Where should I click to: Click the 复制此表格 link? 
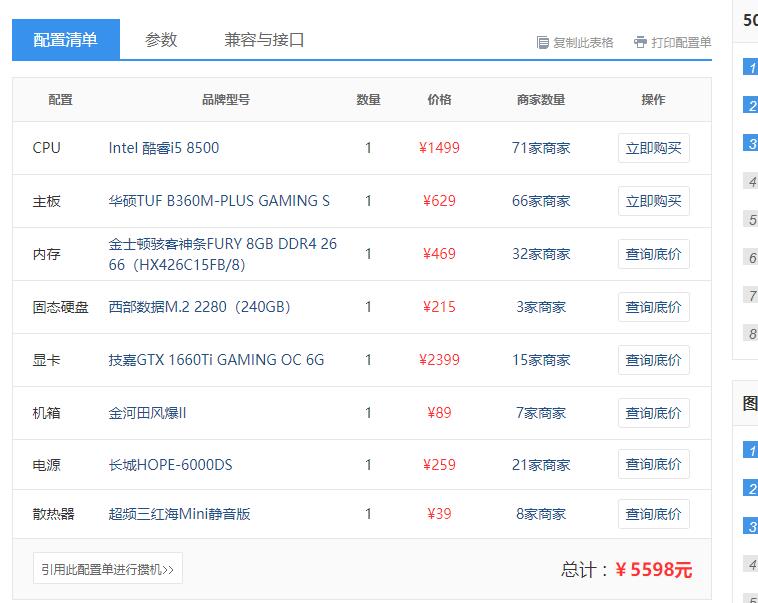(x=583, y=43)
